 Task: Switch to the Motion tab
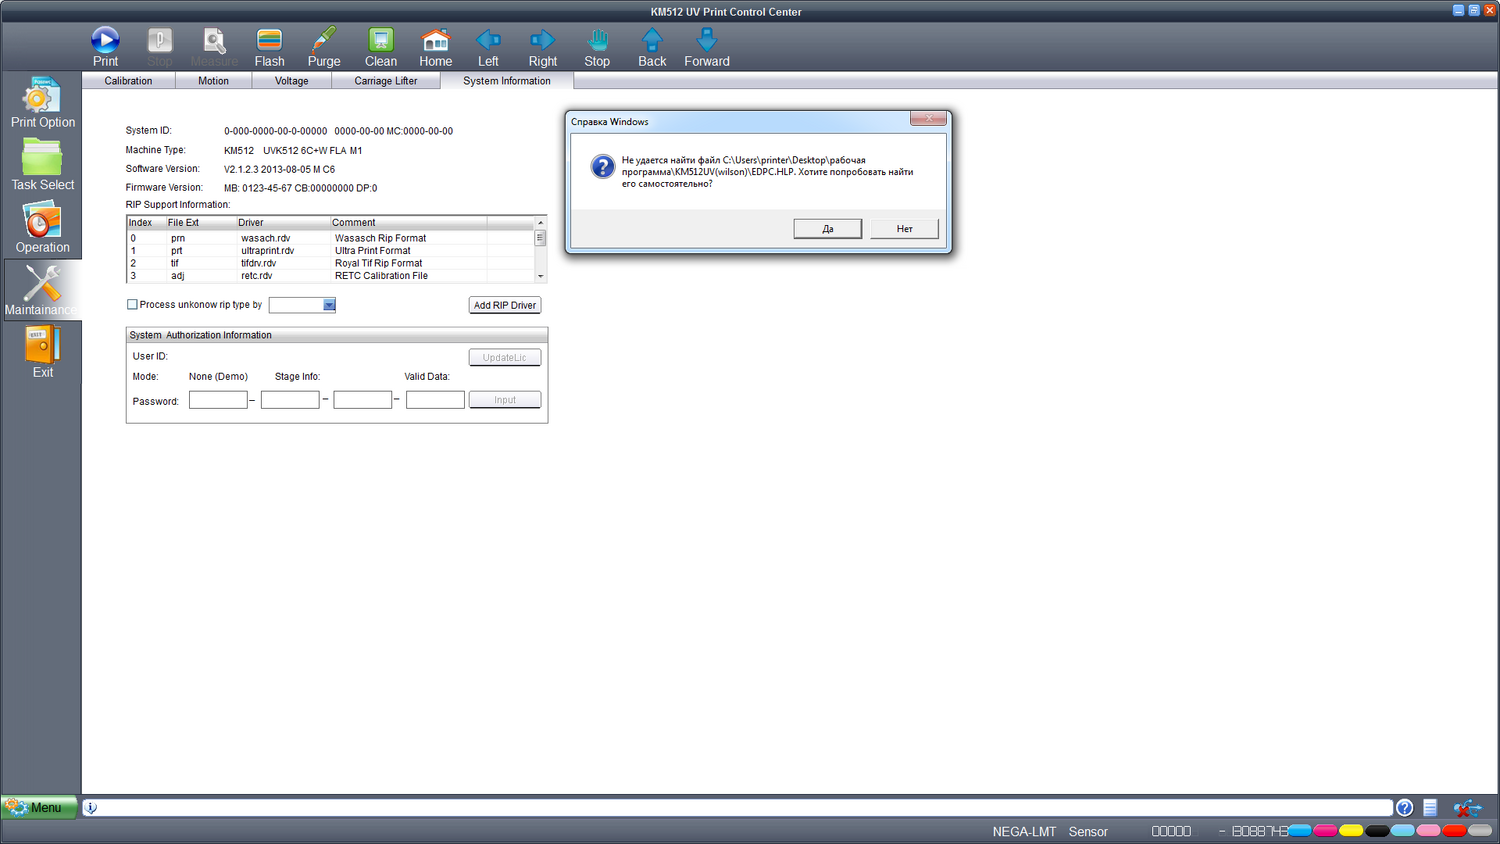pos(213,81)
